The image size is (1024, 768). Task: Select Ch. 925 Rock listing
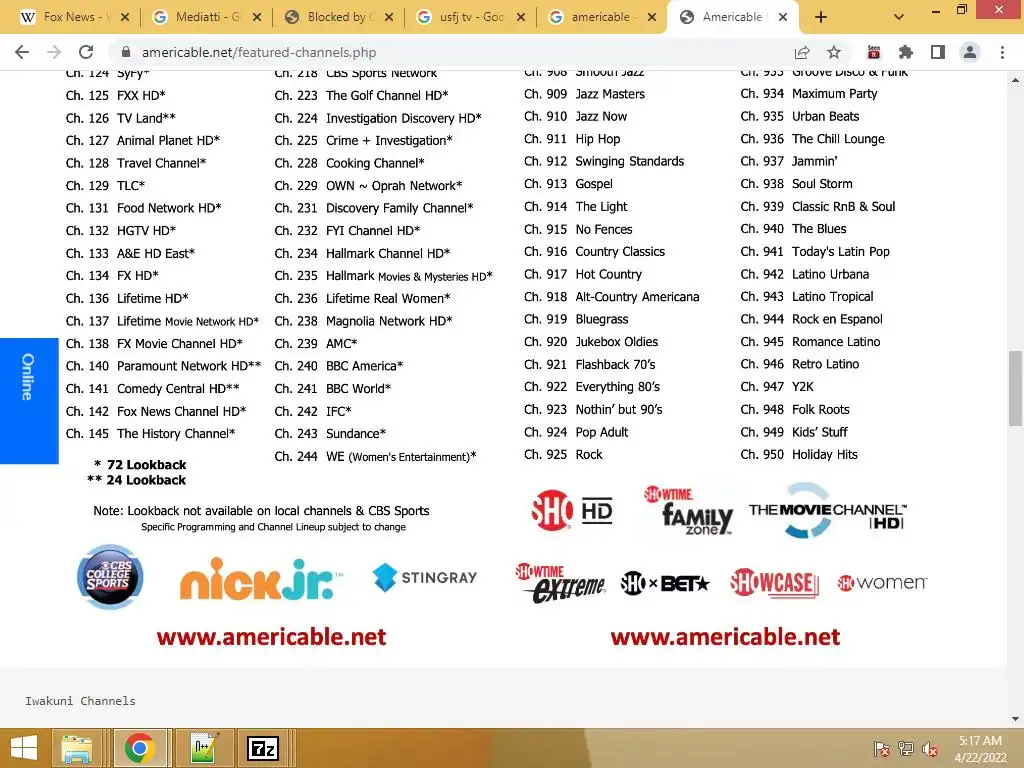(563, 455)
